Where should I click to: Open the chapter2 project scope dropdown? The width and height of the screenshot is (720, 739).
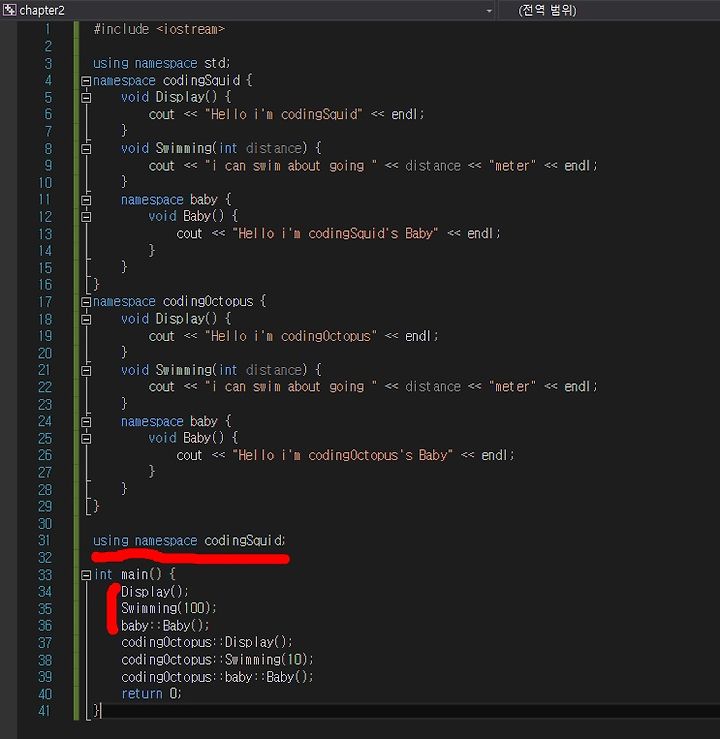(x=489, y=10)
